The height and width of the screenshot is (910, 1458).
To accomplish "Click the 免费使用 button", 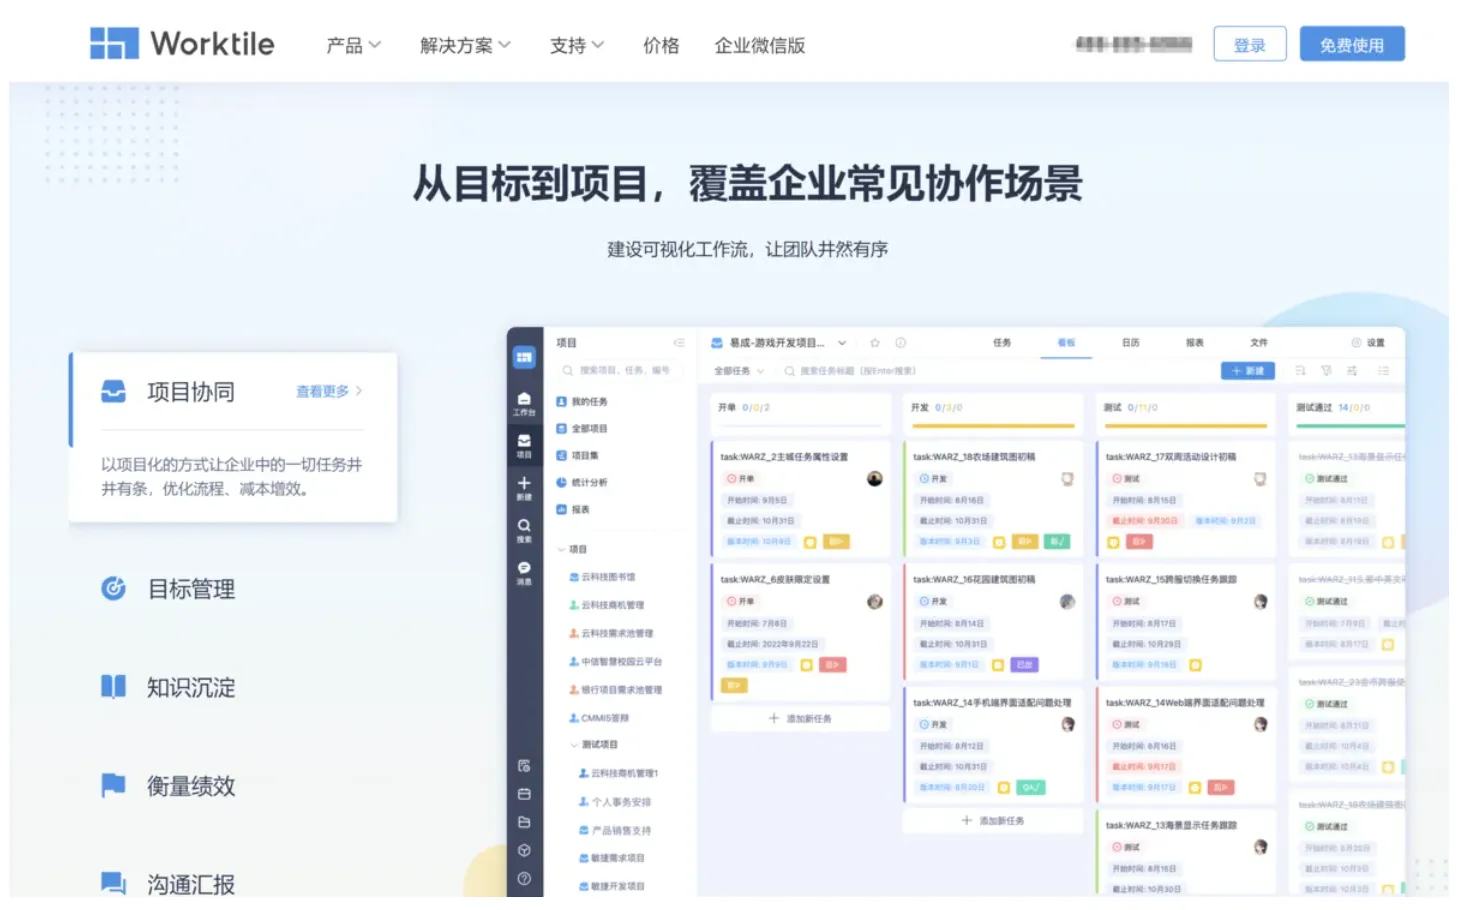I will tap(1352, 44).
